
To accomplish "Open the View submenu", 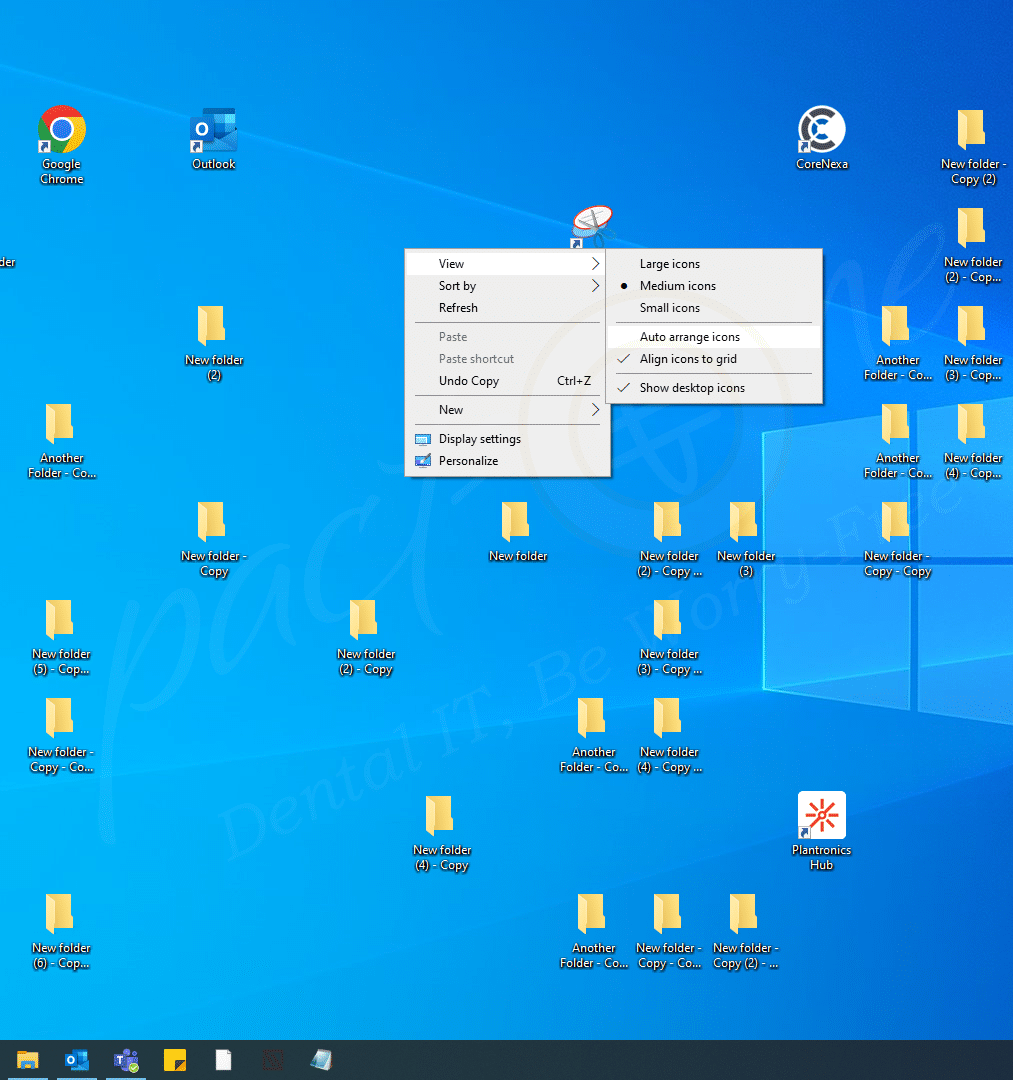I will tap(451, 263).
